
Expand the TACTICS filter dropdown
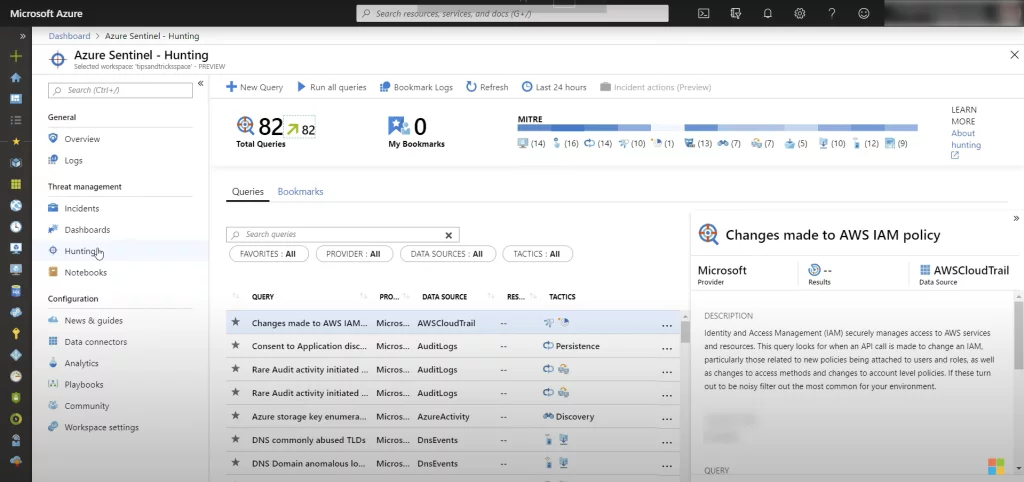tap(537, 254)
